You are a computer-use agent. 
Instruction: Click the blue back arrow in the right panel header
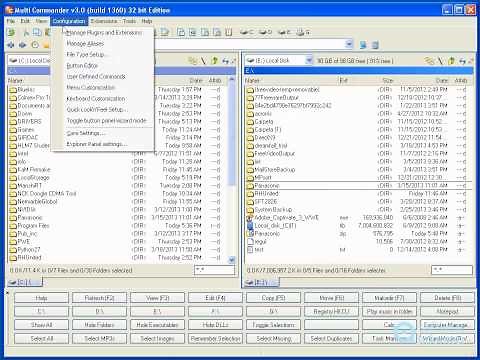[x=462, y=61]
